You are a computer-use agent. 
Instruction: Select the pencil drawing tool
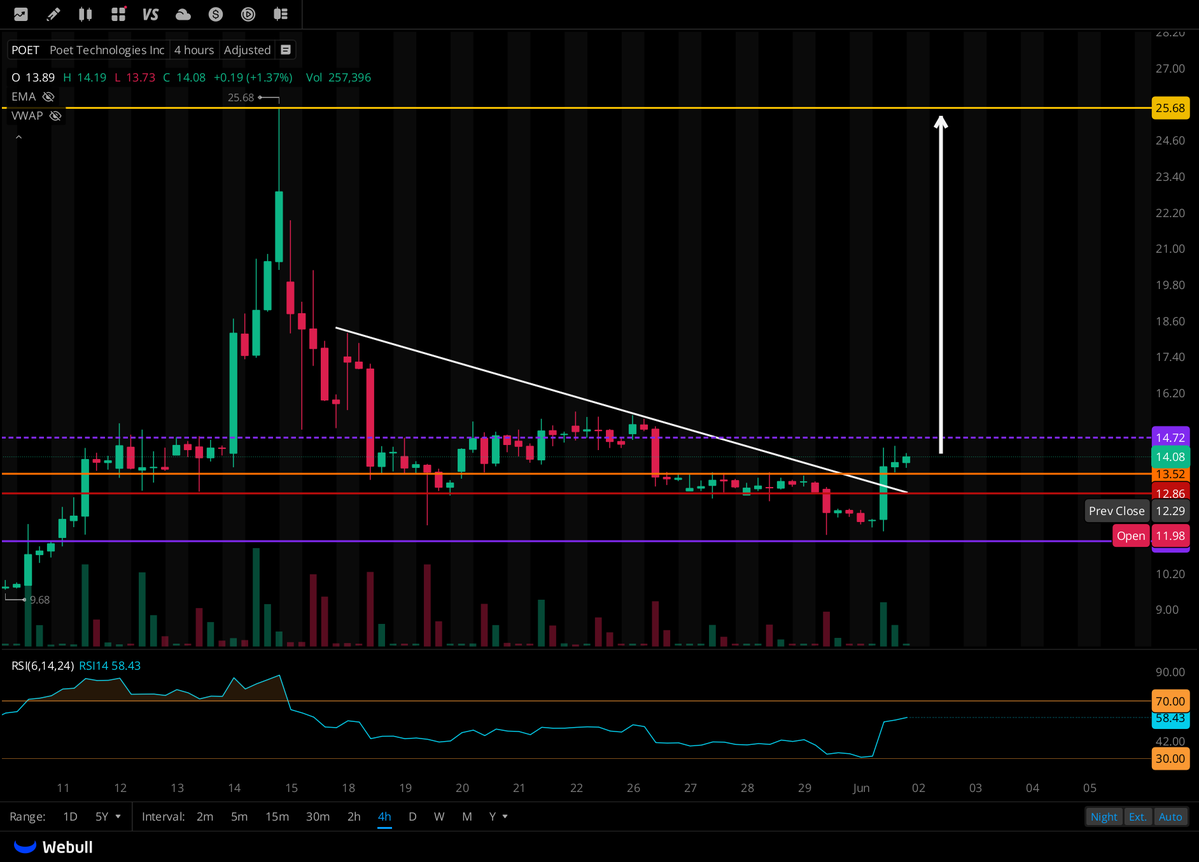pos(53,14)
